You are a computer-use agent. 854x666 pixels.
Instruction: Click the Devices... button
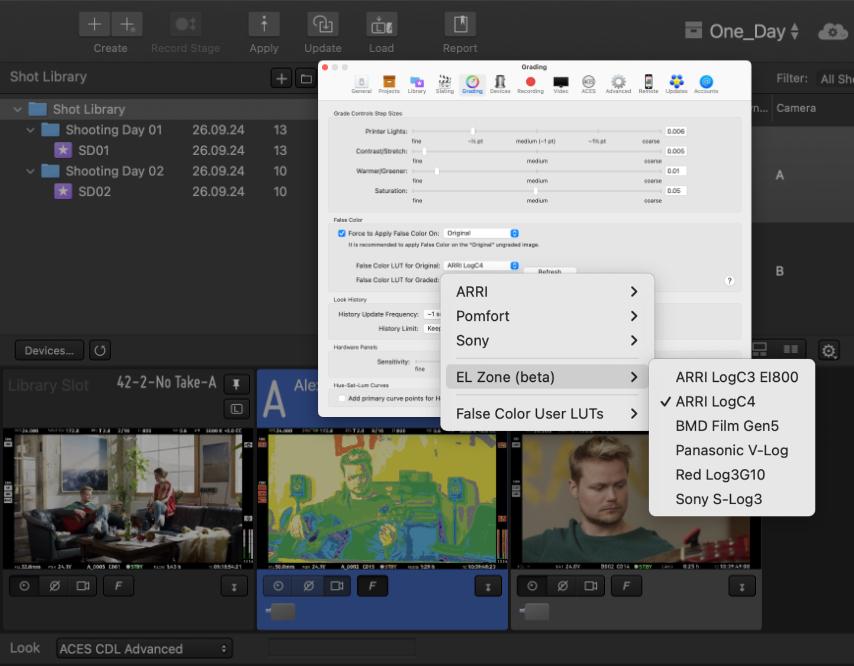(49, 351)
